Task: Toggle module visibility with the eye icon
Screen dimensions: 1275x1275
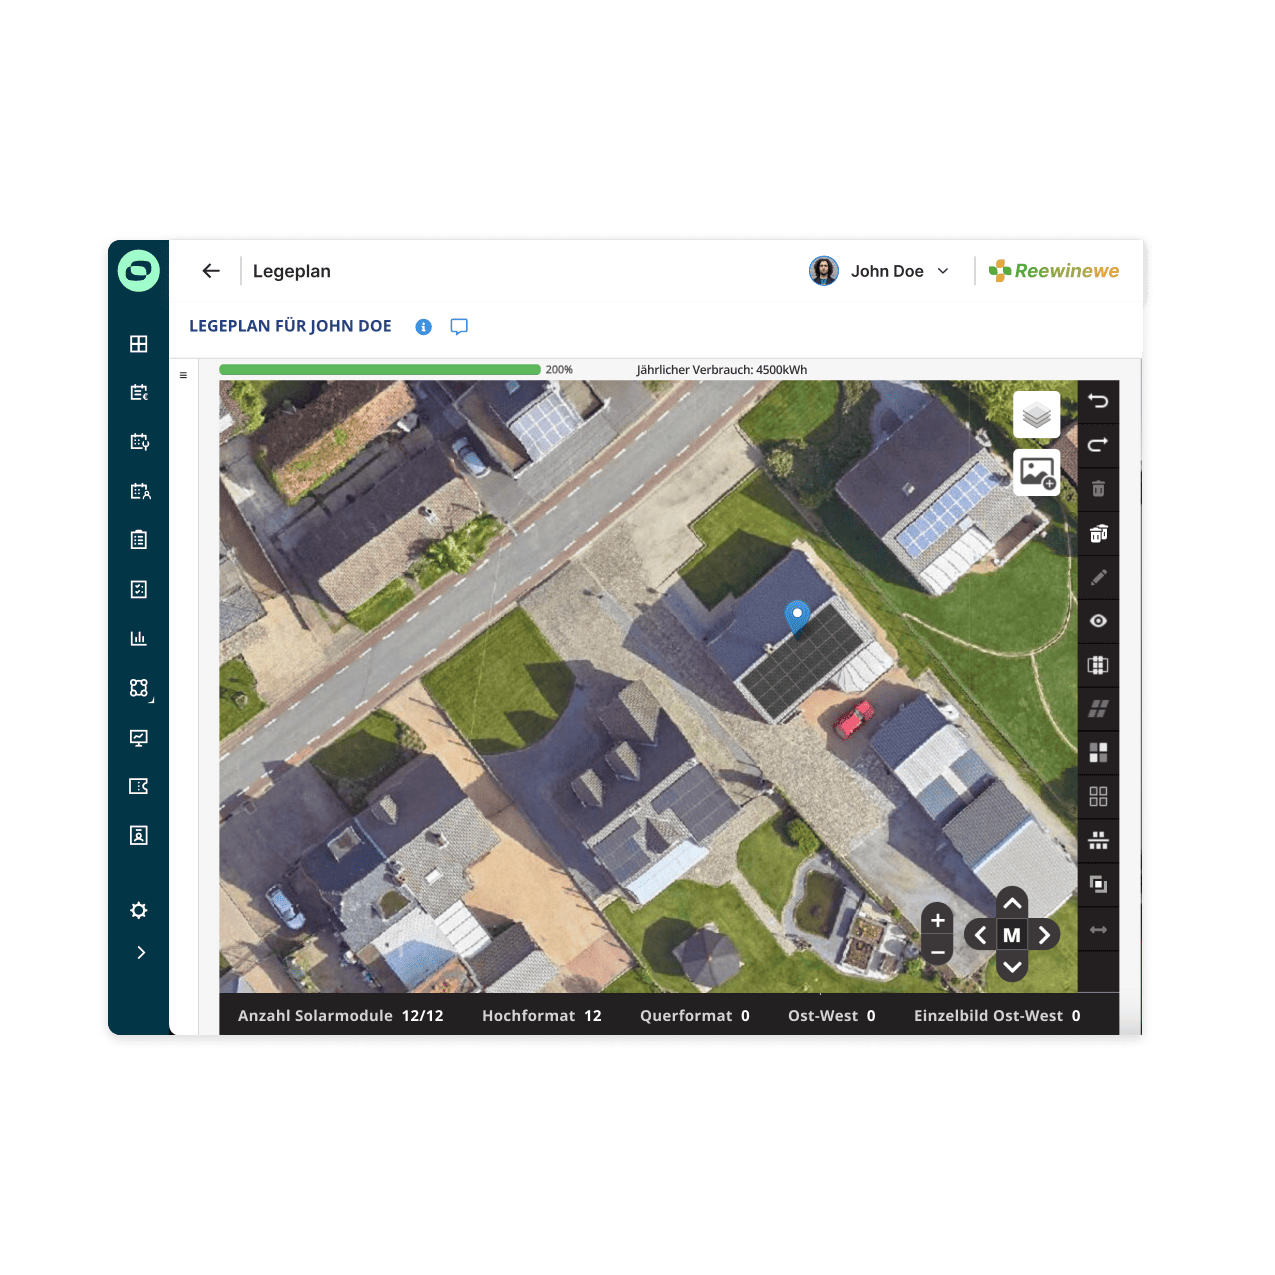Action: (1098, 621)
